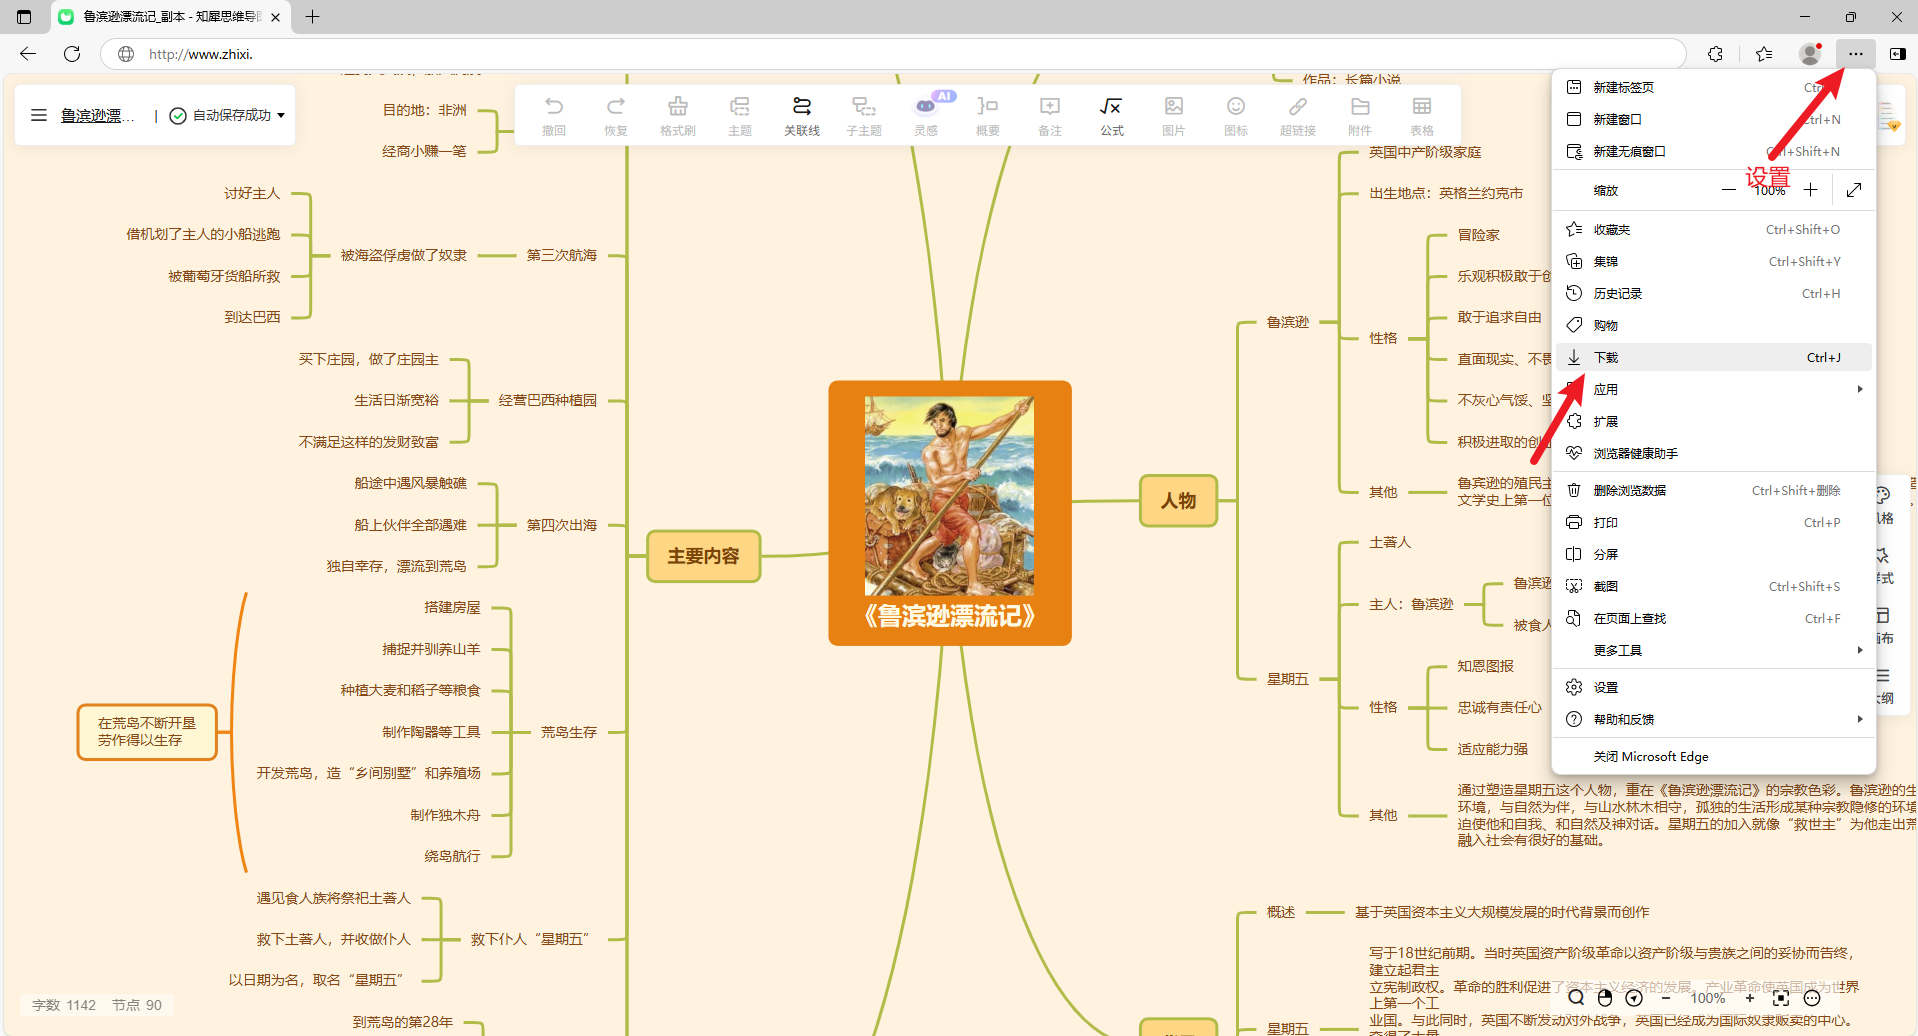Viewport: 1918px width, 1036px height.
Task: Open the AI inspiration (灵感) tool
Action: coord(926,115)
